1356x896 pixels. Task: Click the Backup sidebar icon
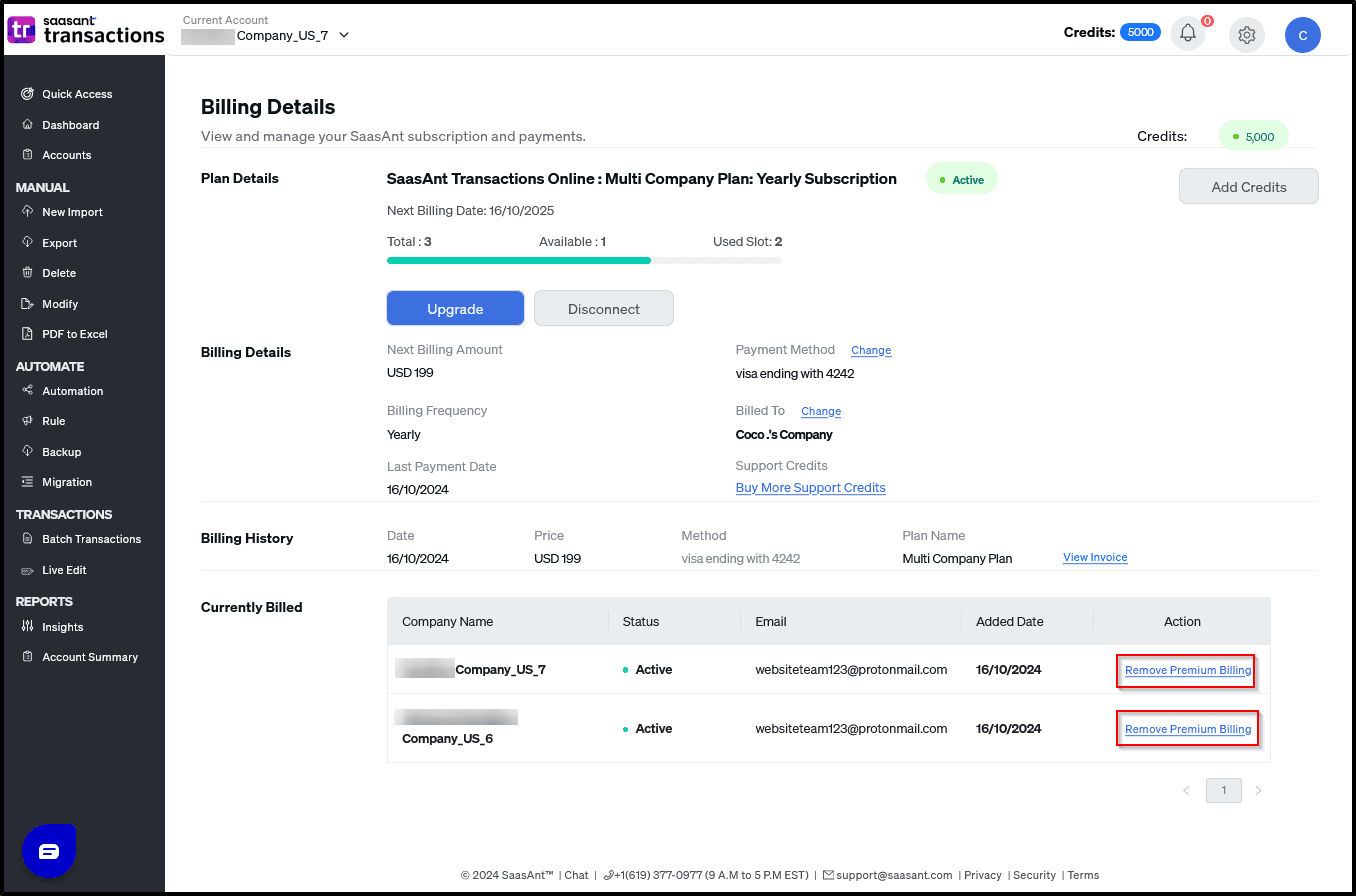point(27,452)
